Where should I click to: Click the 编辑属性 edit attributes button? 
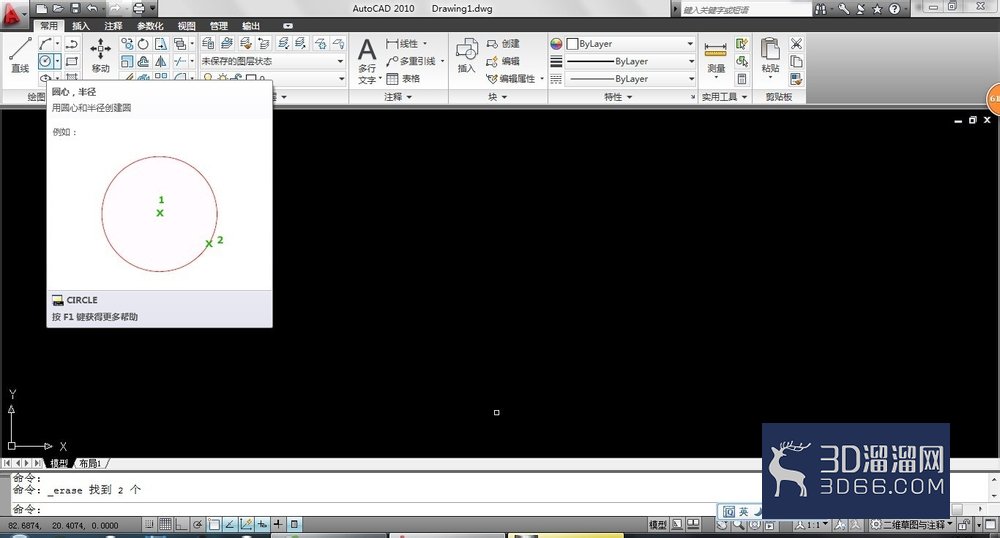point(513,79)
